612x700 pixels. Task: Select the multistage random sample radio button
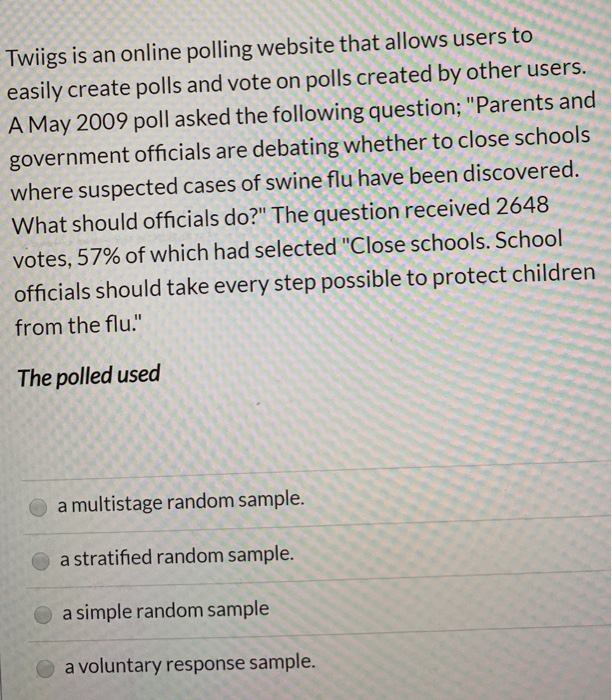38,507
